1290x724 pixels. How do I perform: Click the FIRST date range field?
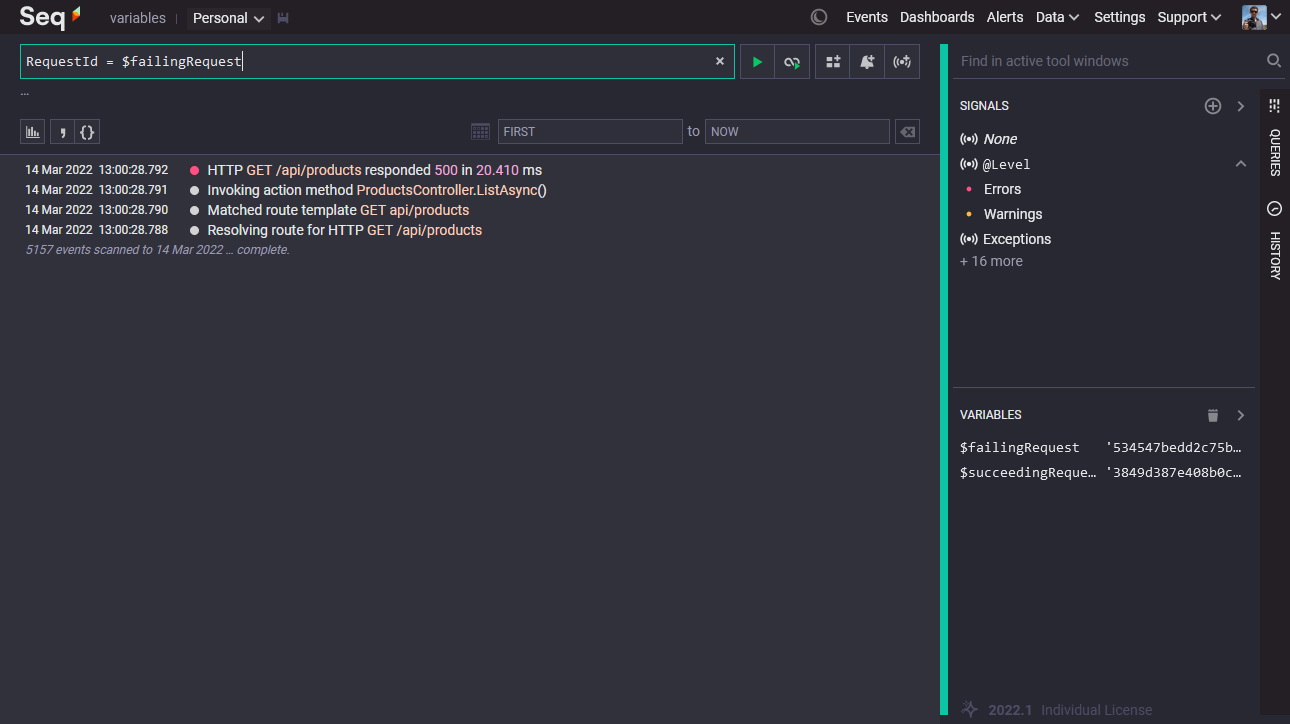[590, 131]
